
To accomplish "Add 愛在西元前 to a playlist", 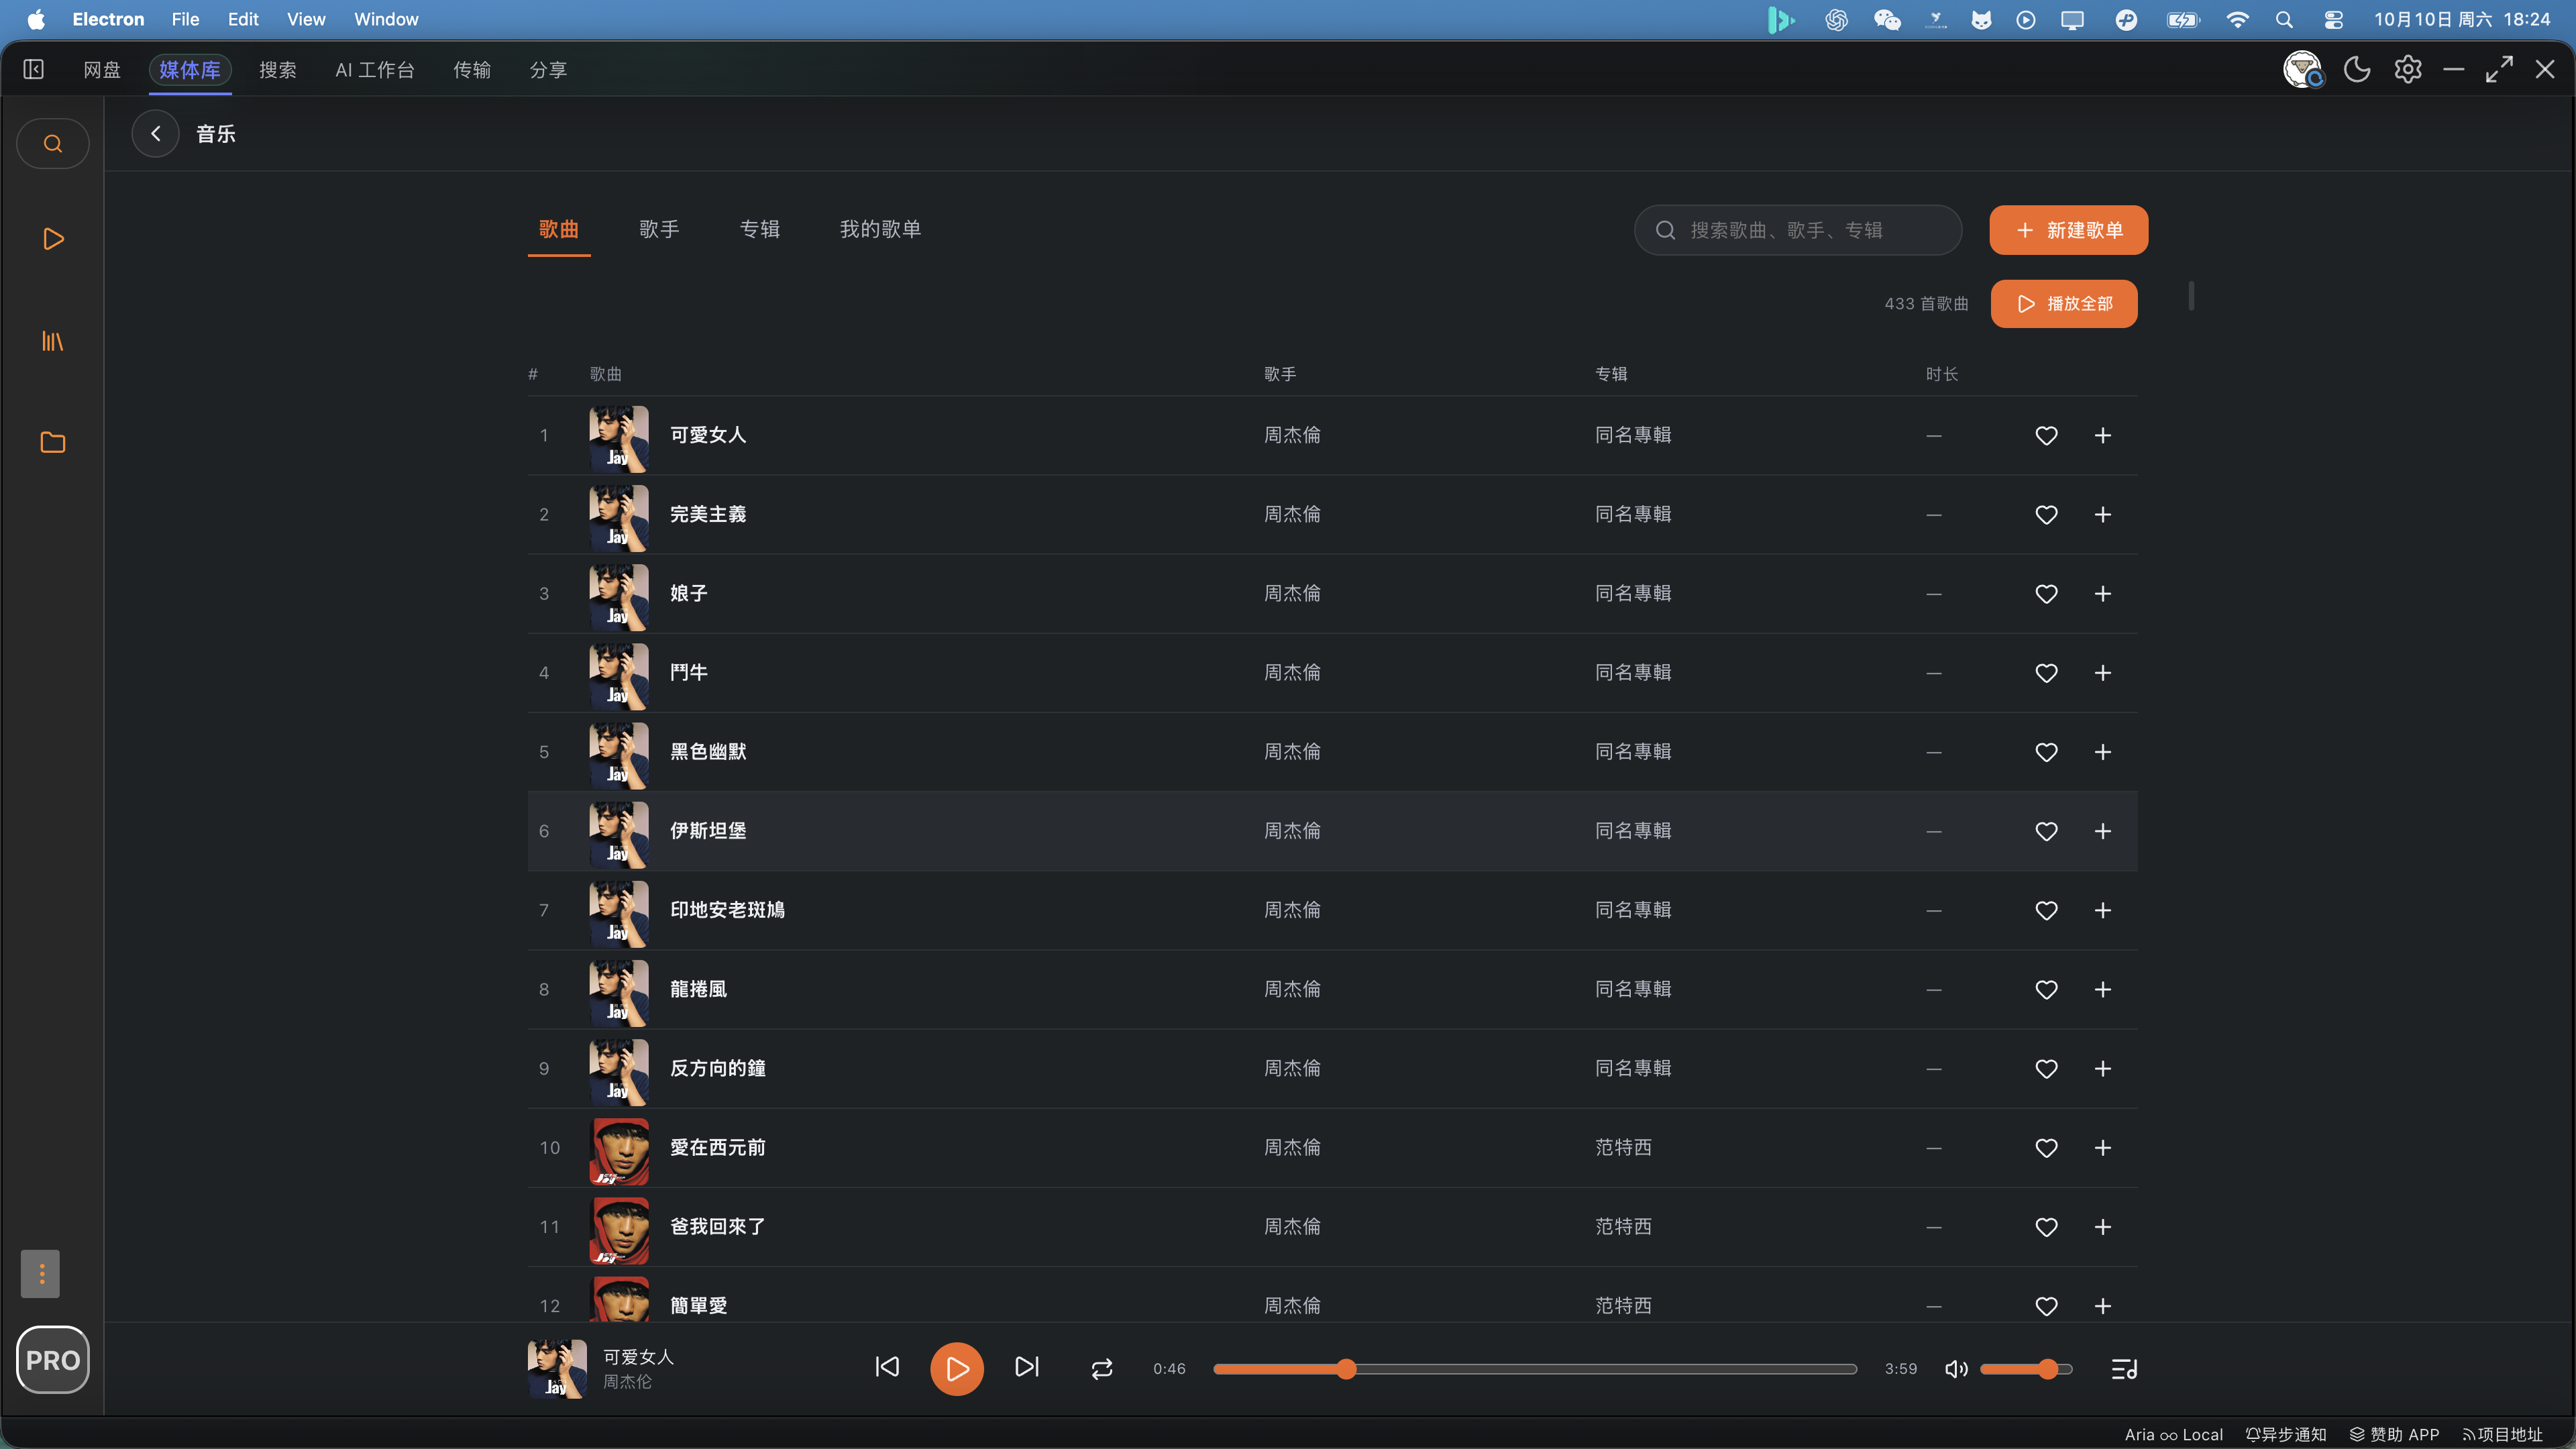I will coord(2103,1147).
